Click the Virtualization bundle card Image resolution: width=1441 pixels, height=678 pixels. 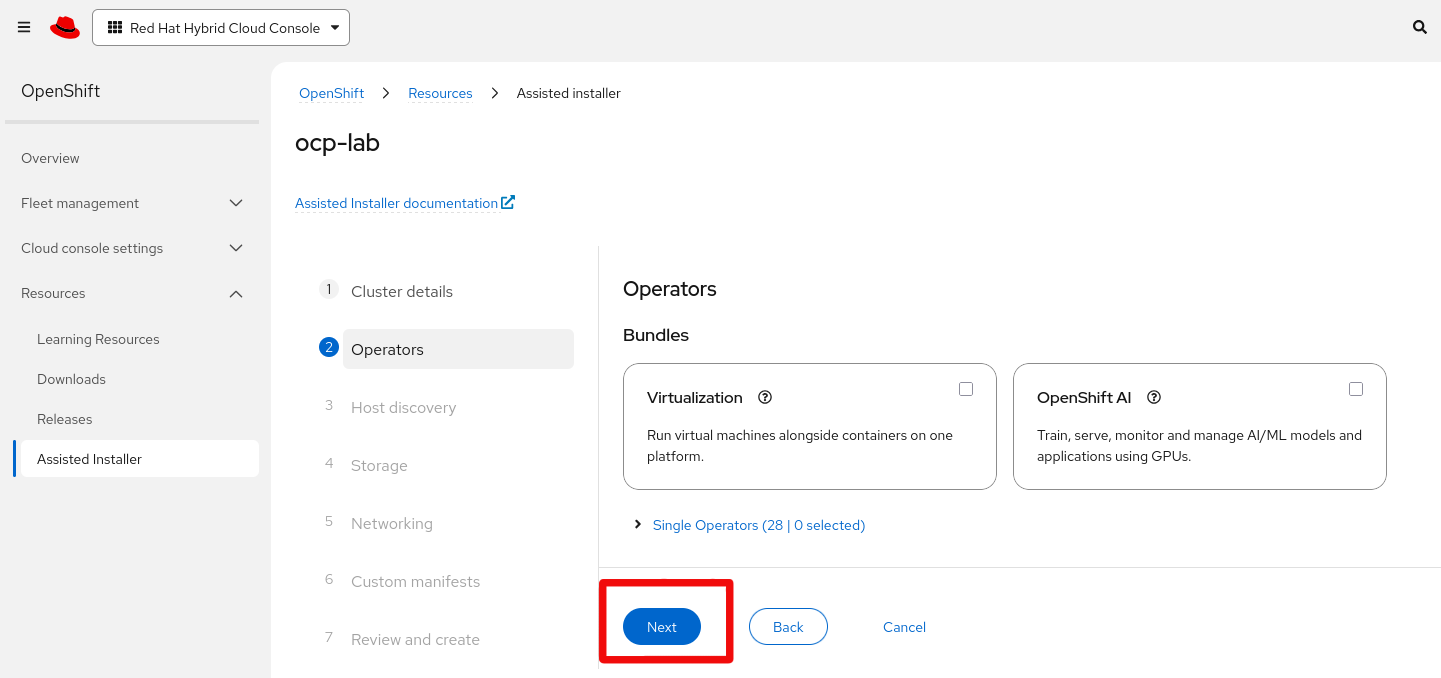(x=810, y=426)
